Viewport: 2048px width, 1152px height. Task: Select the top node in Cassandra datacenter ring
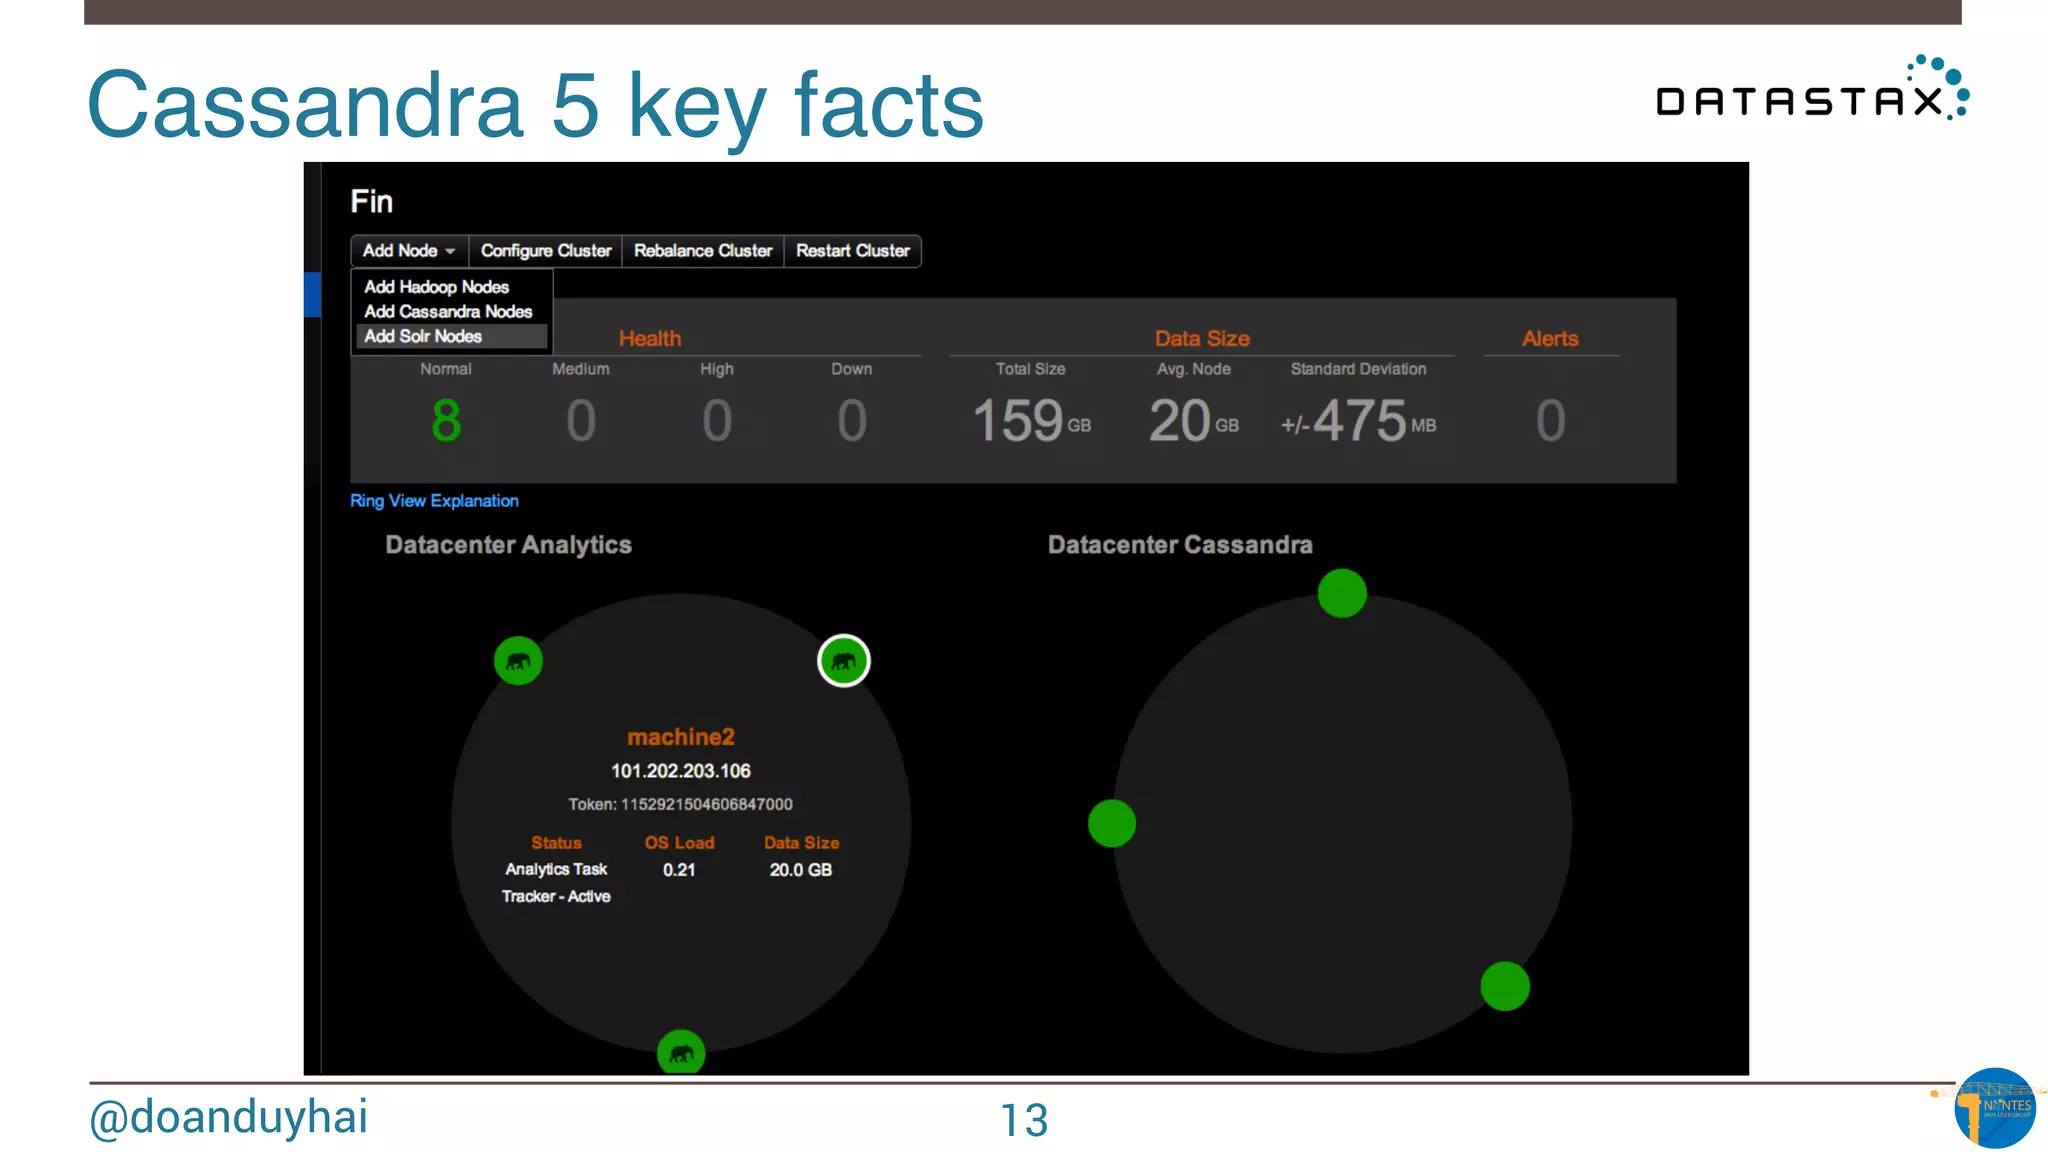point(1342,594)
